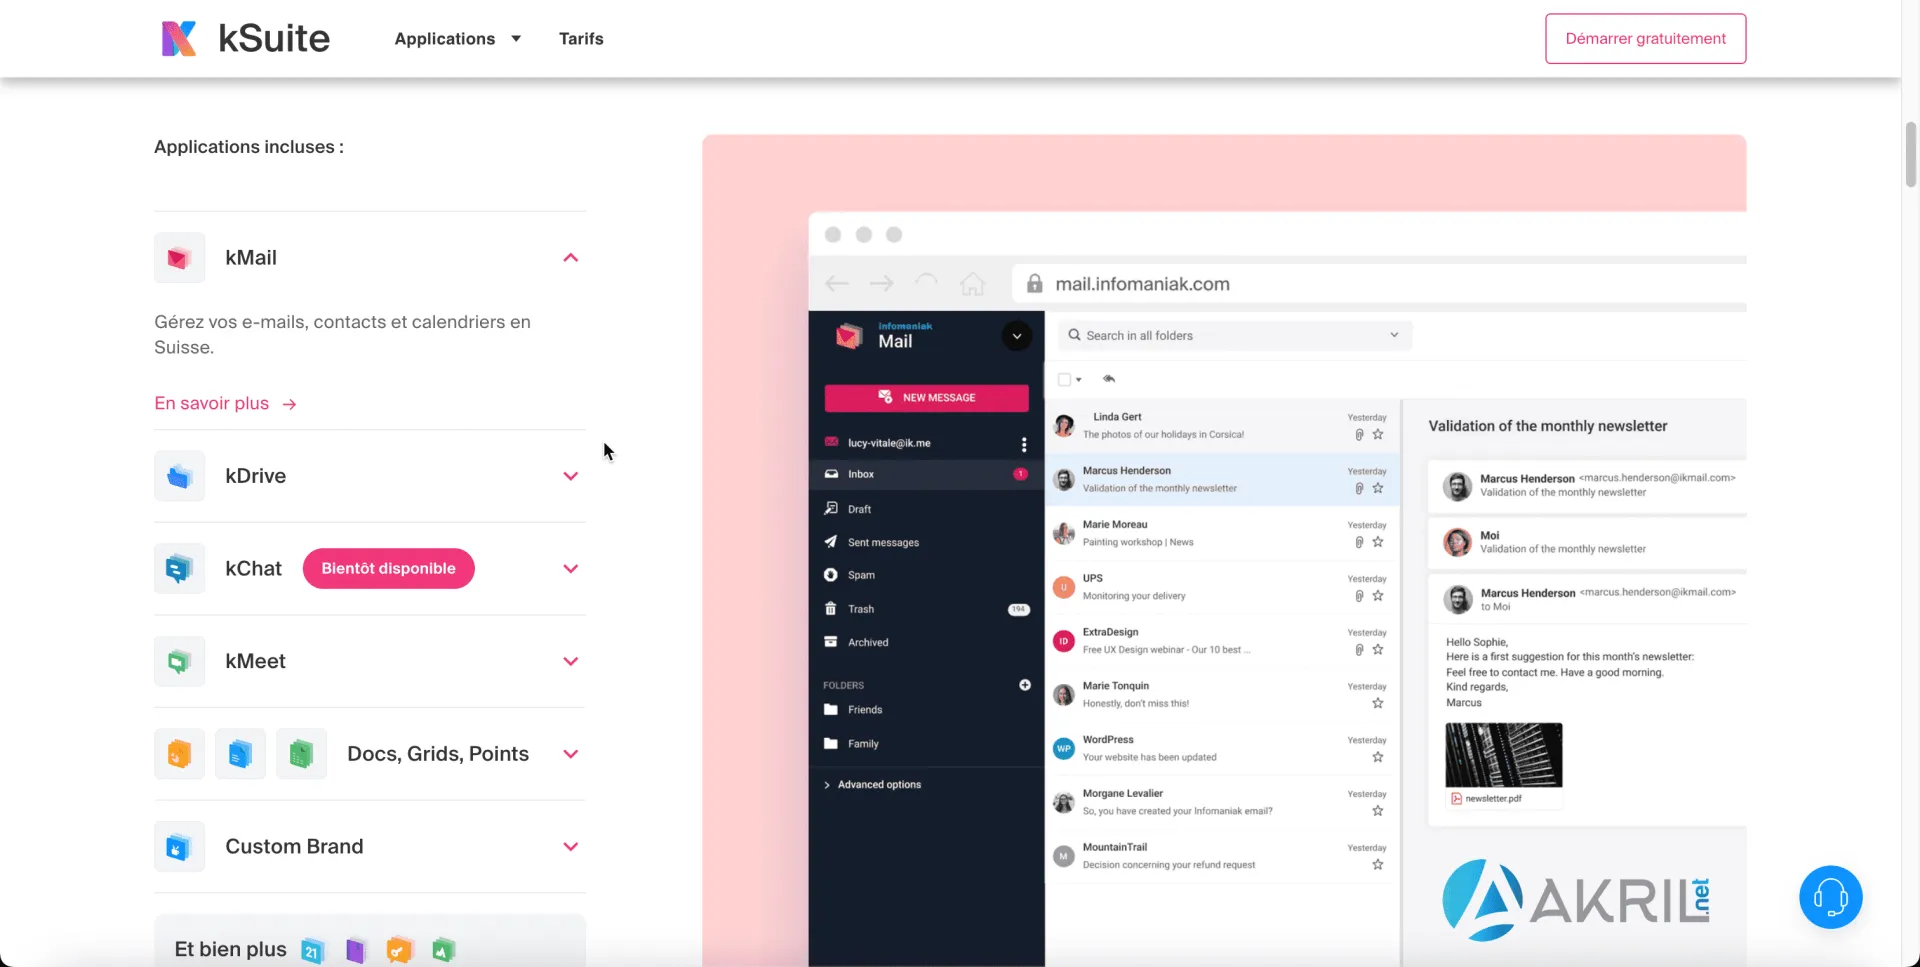Expand the kMeet section chevron
This screenshot has width=1920, height=967.
coord(571,661)
